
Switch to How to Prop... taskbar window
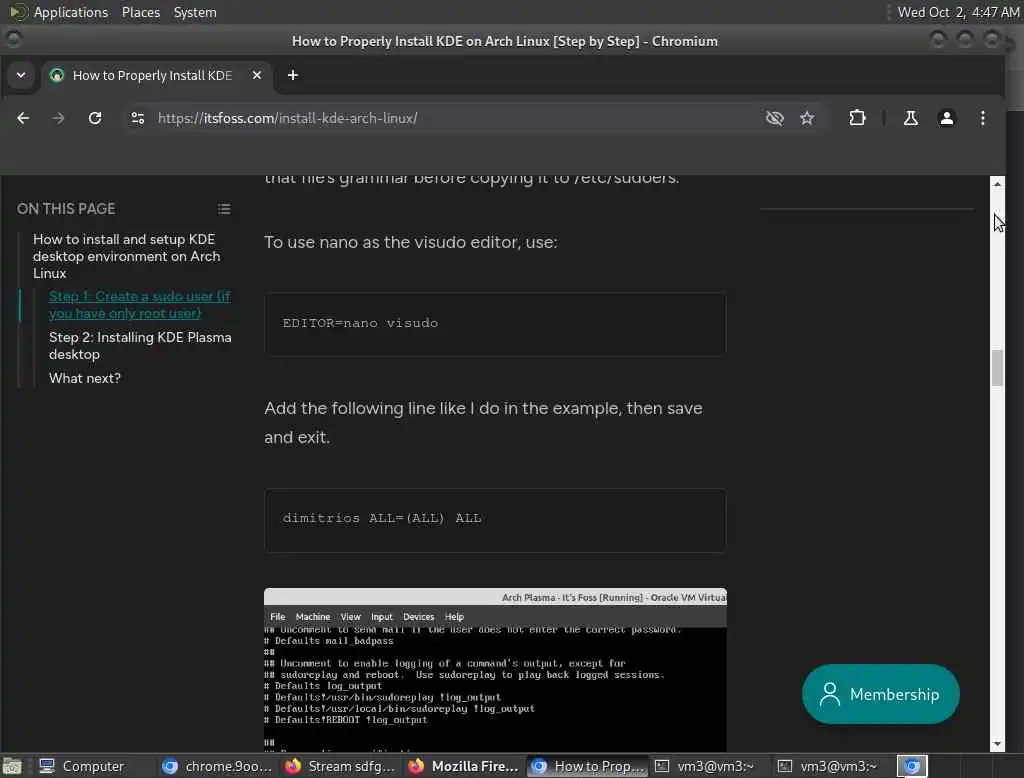click(x=586, y=766)
